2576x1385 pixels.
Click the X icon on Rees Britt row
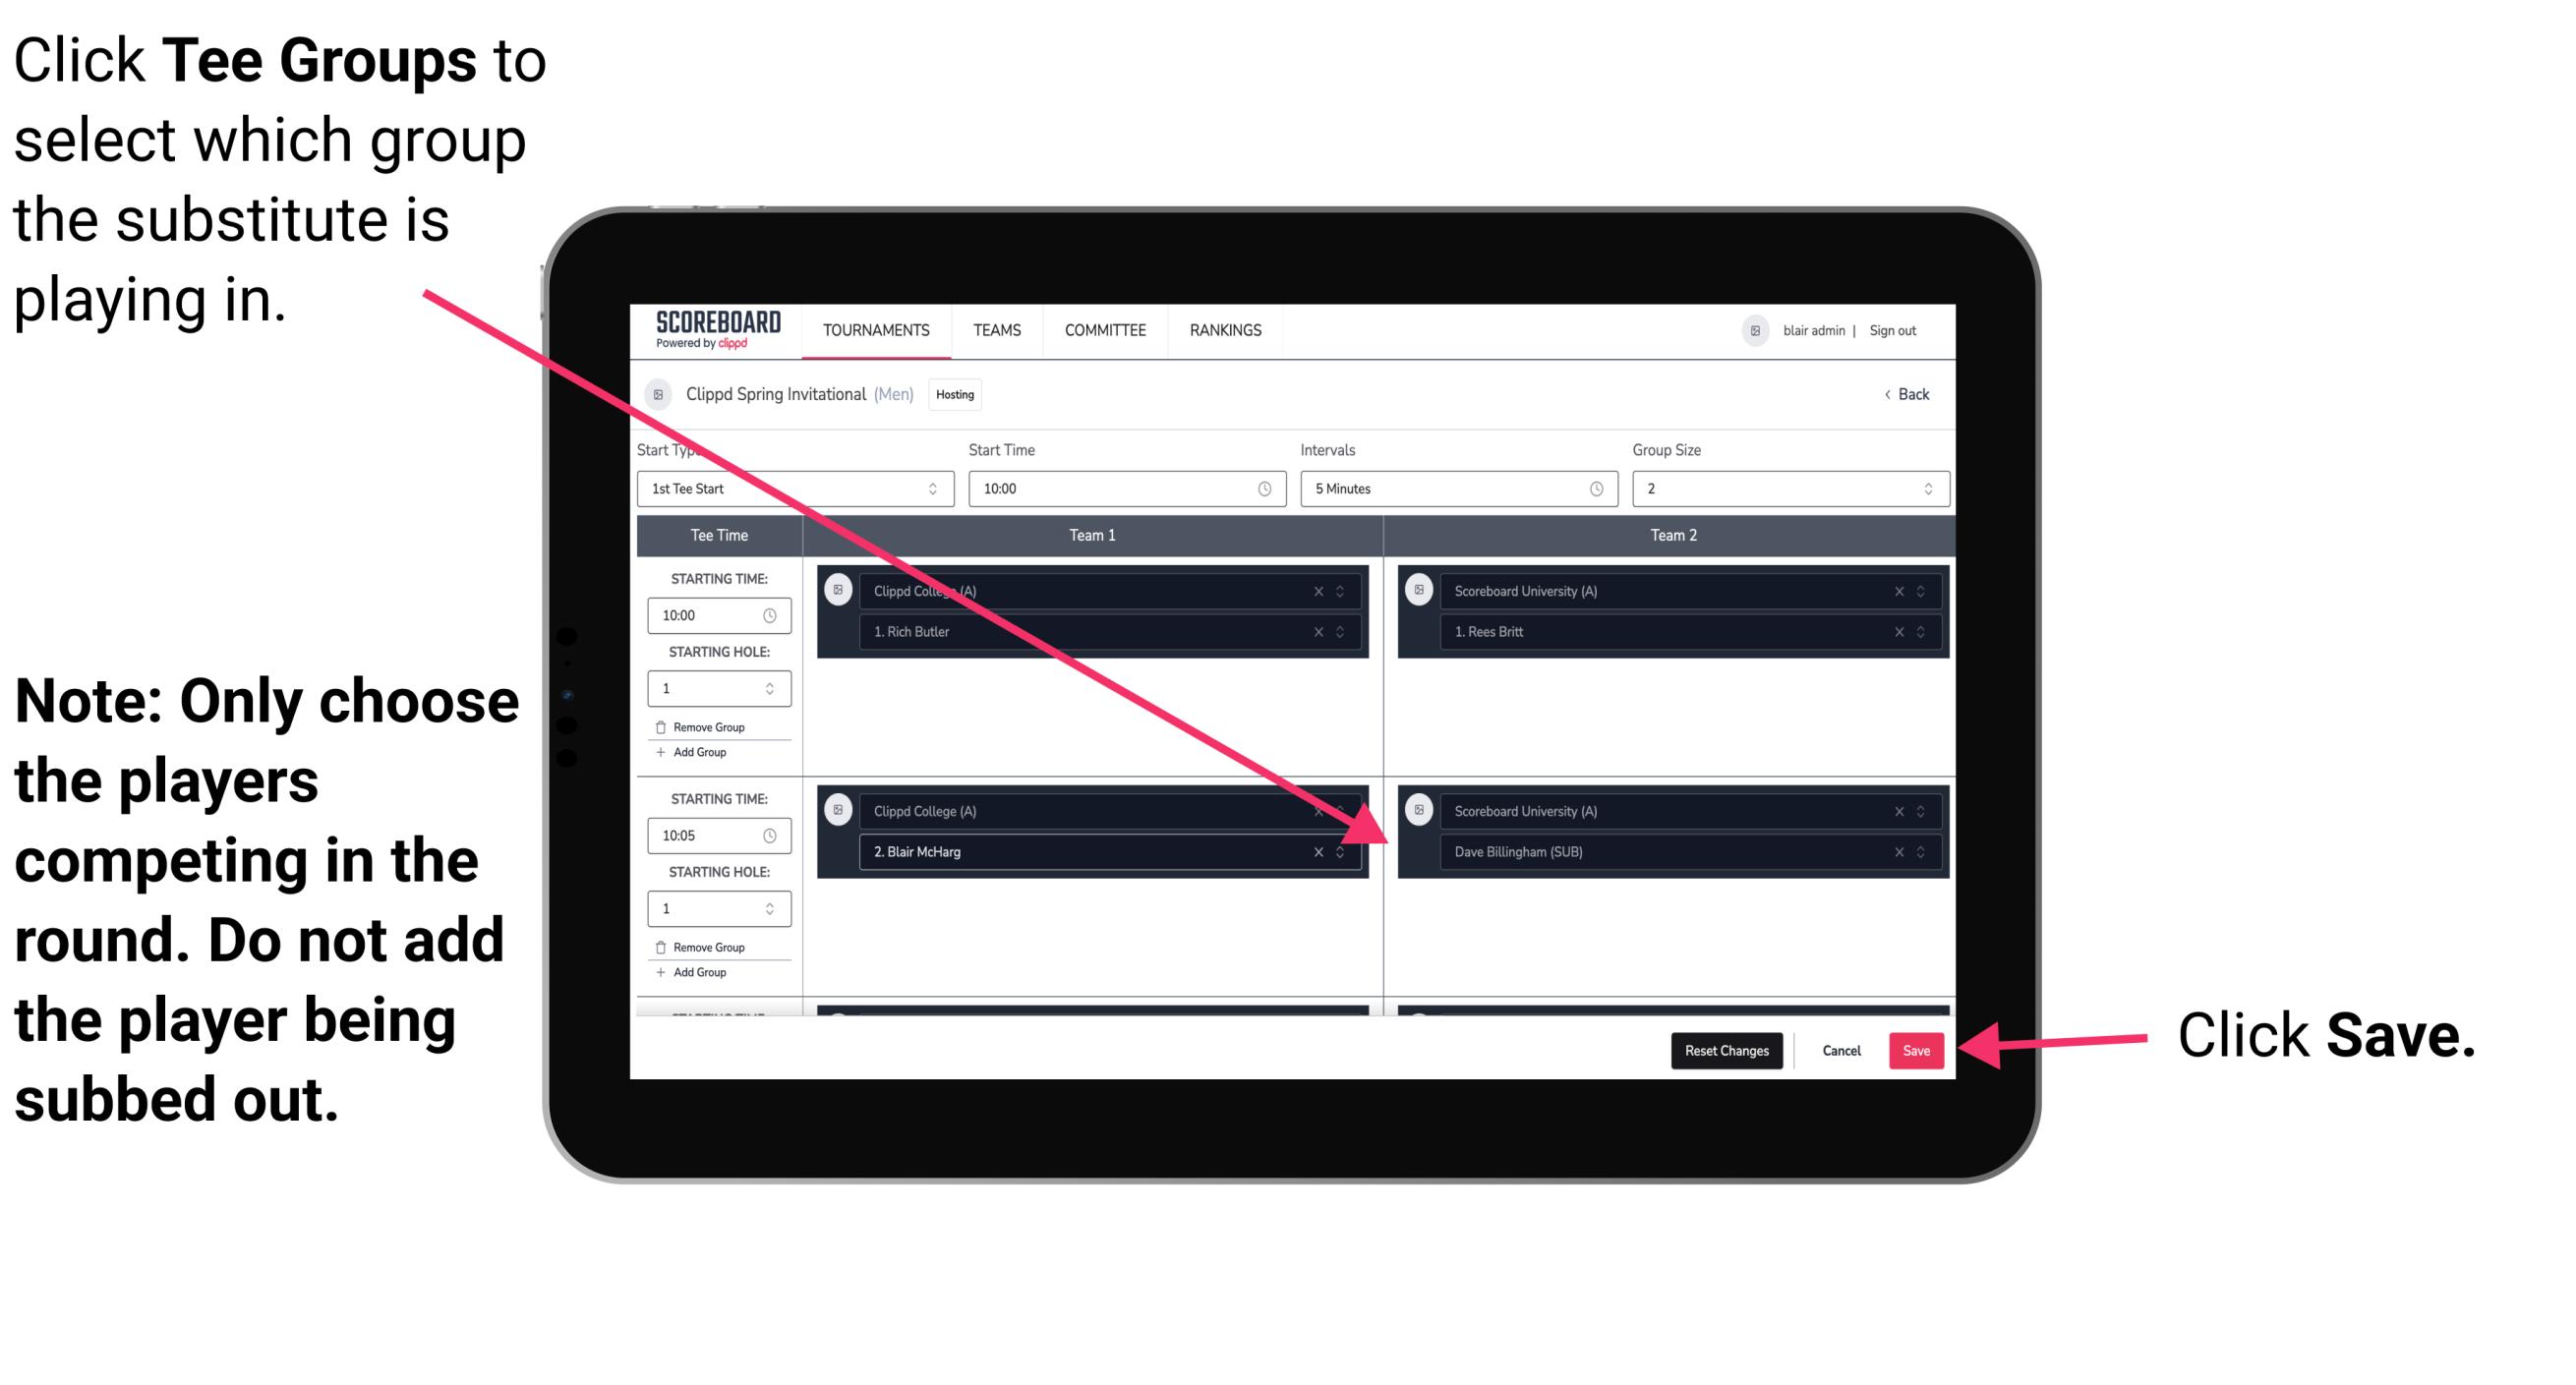point(1899,631)
